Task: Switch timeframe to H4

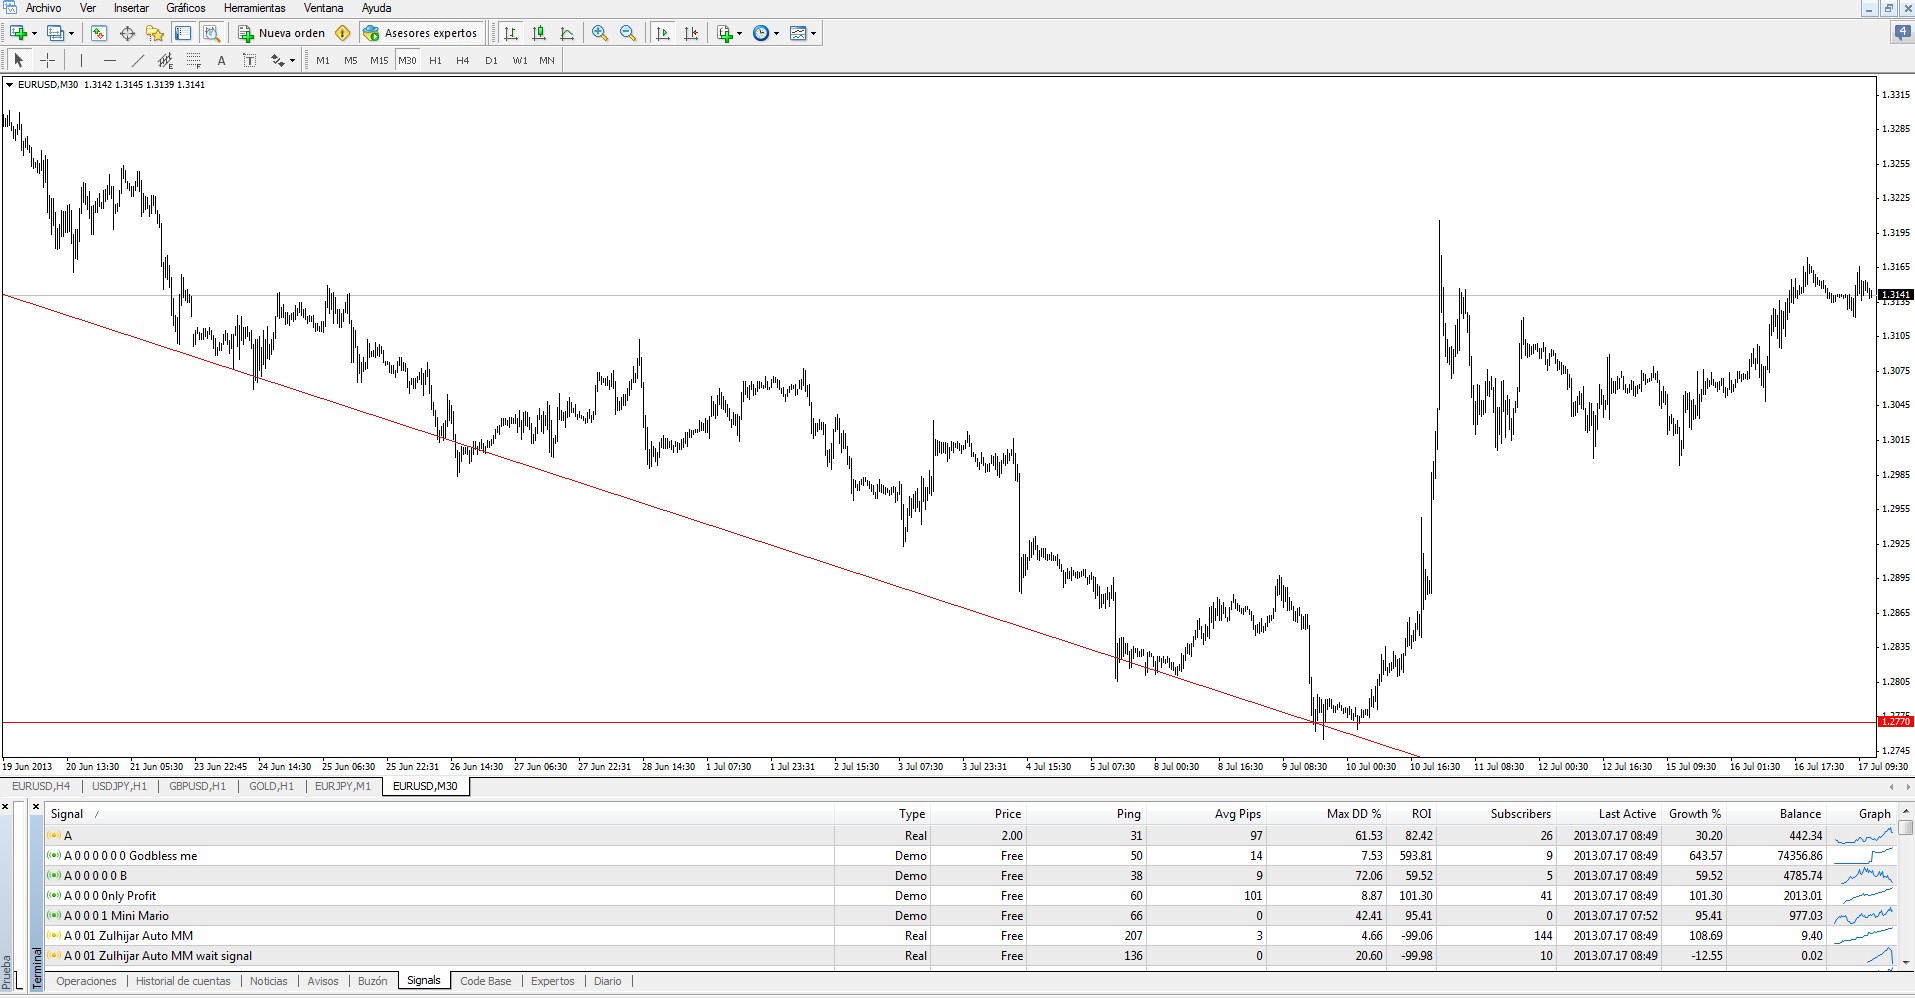Action: 463,60
